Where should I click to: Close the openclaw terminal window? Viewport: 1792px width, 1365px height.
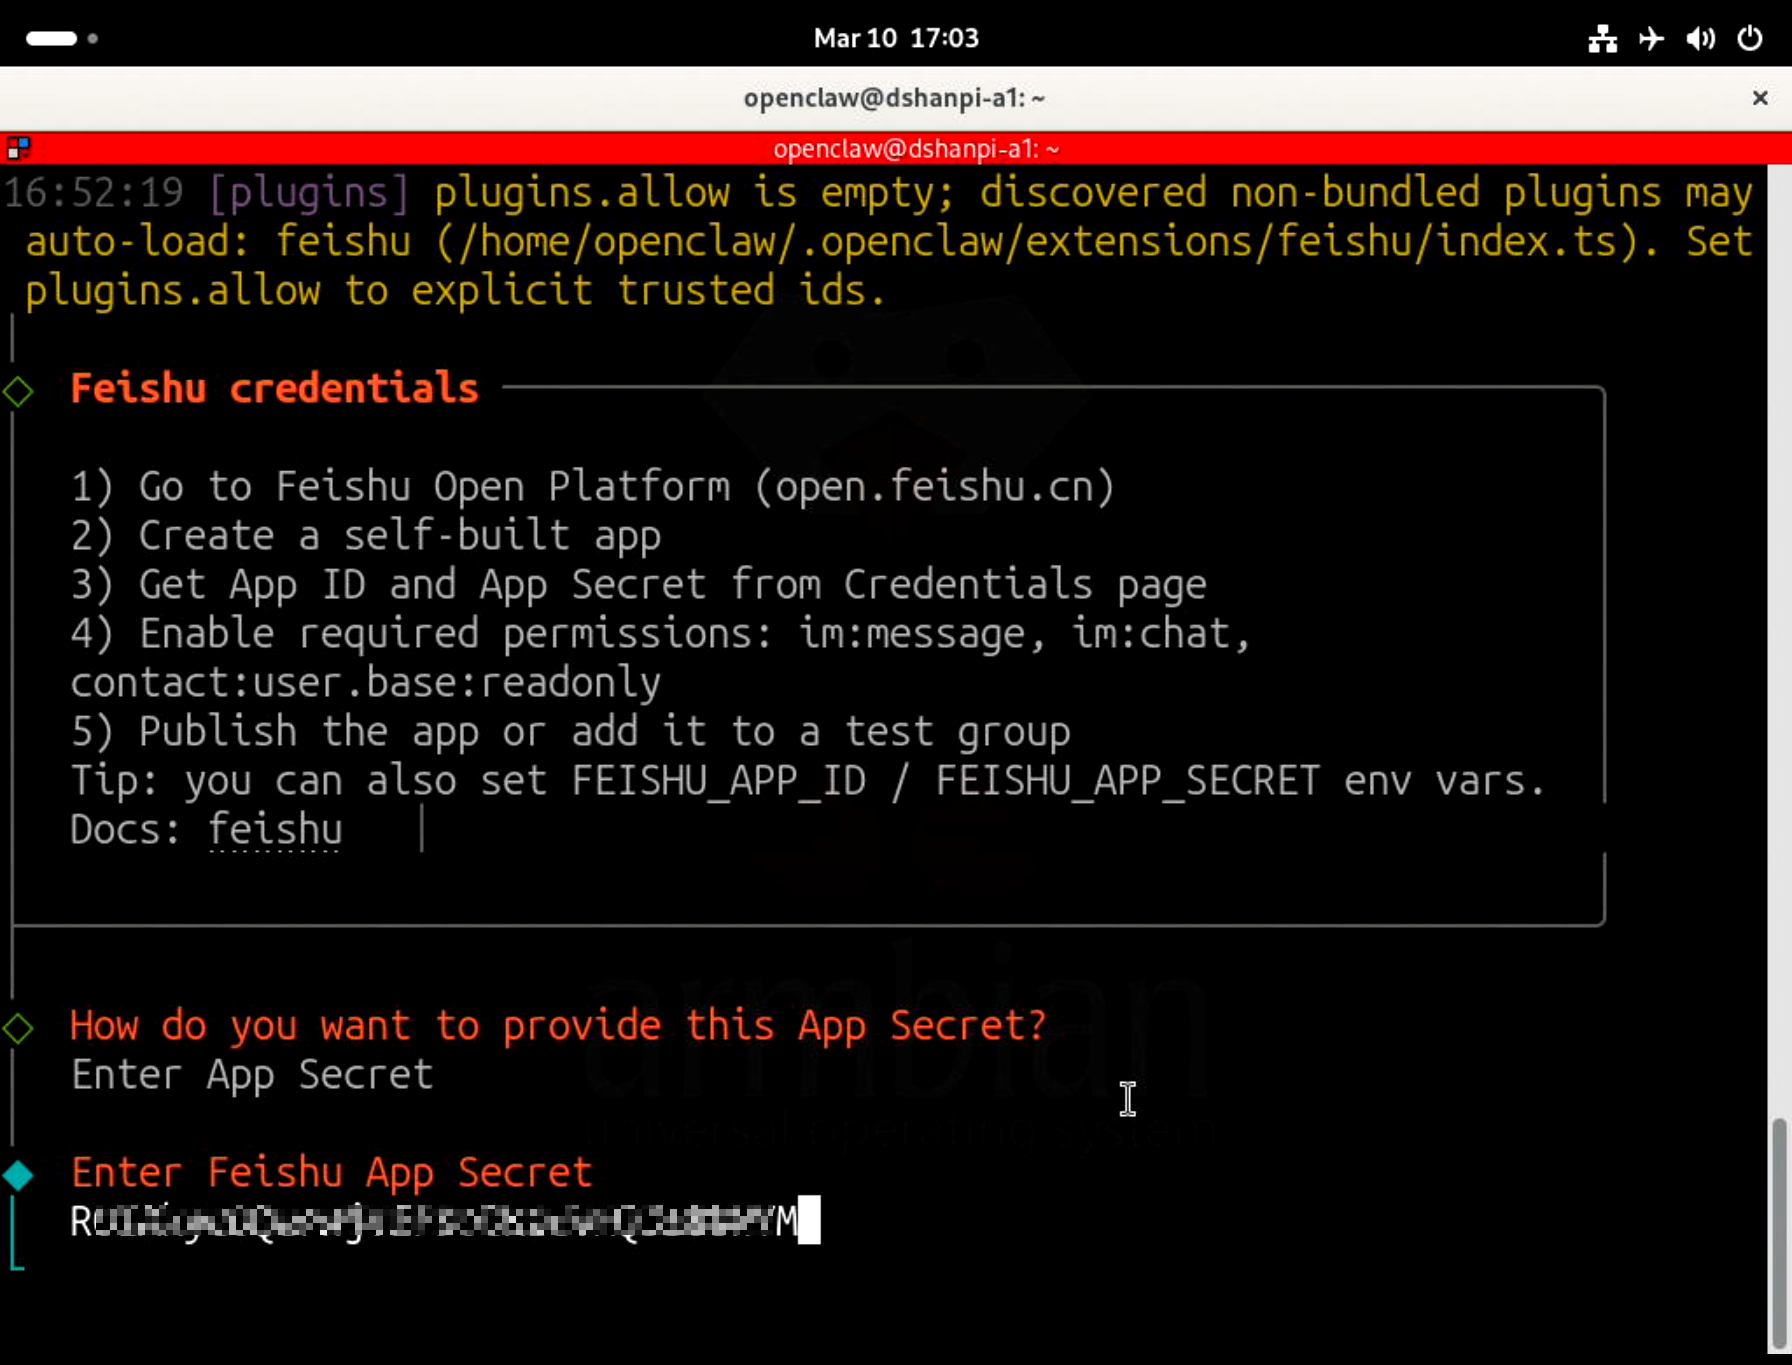click(1760, 98)
